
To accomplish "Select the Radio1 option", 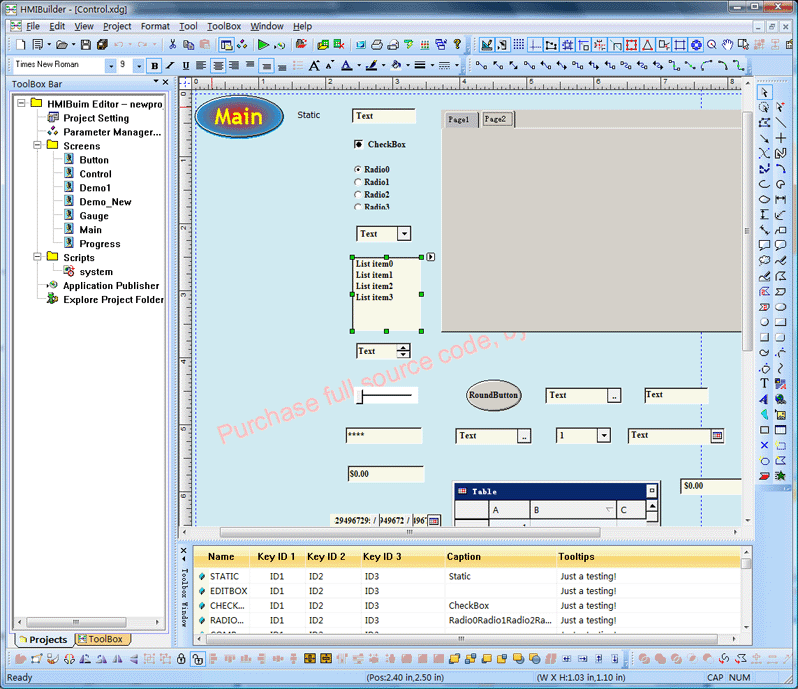I will (359, 182).
